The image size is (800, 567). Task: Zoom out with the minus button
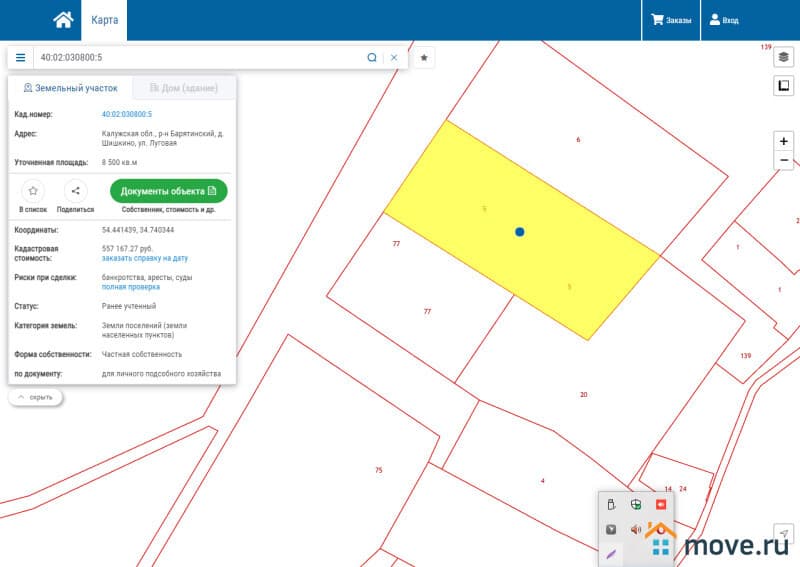[784, 161]
